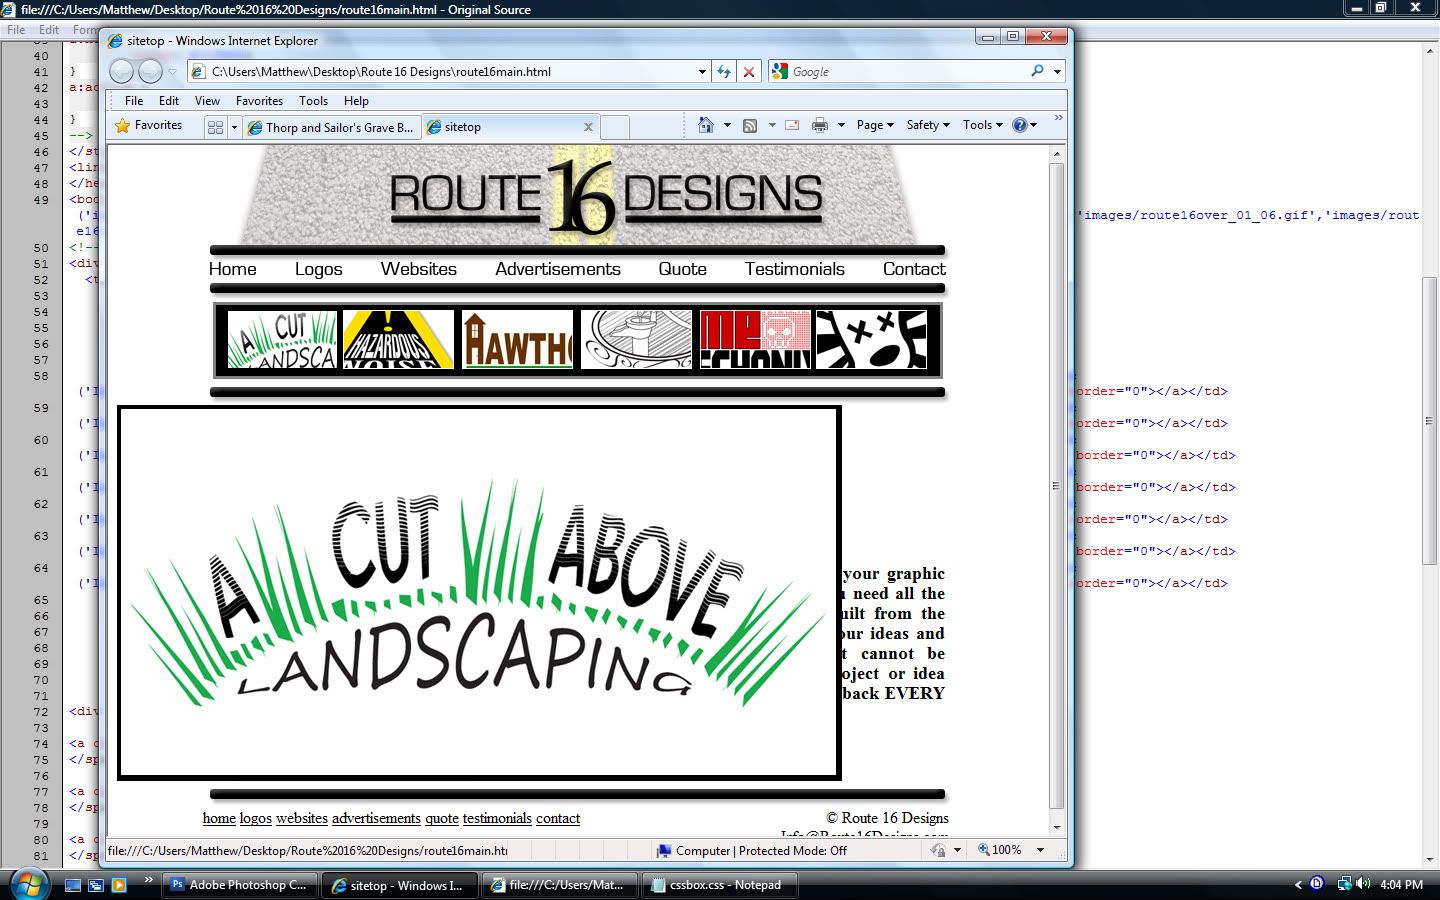Screen dimensions: 1440x900
Task: Open a new blank tab
Action: coord(615,127)
